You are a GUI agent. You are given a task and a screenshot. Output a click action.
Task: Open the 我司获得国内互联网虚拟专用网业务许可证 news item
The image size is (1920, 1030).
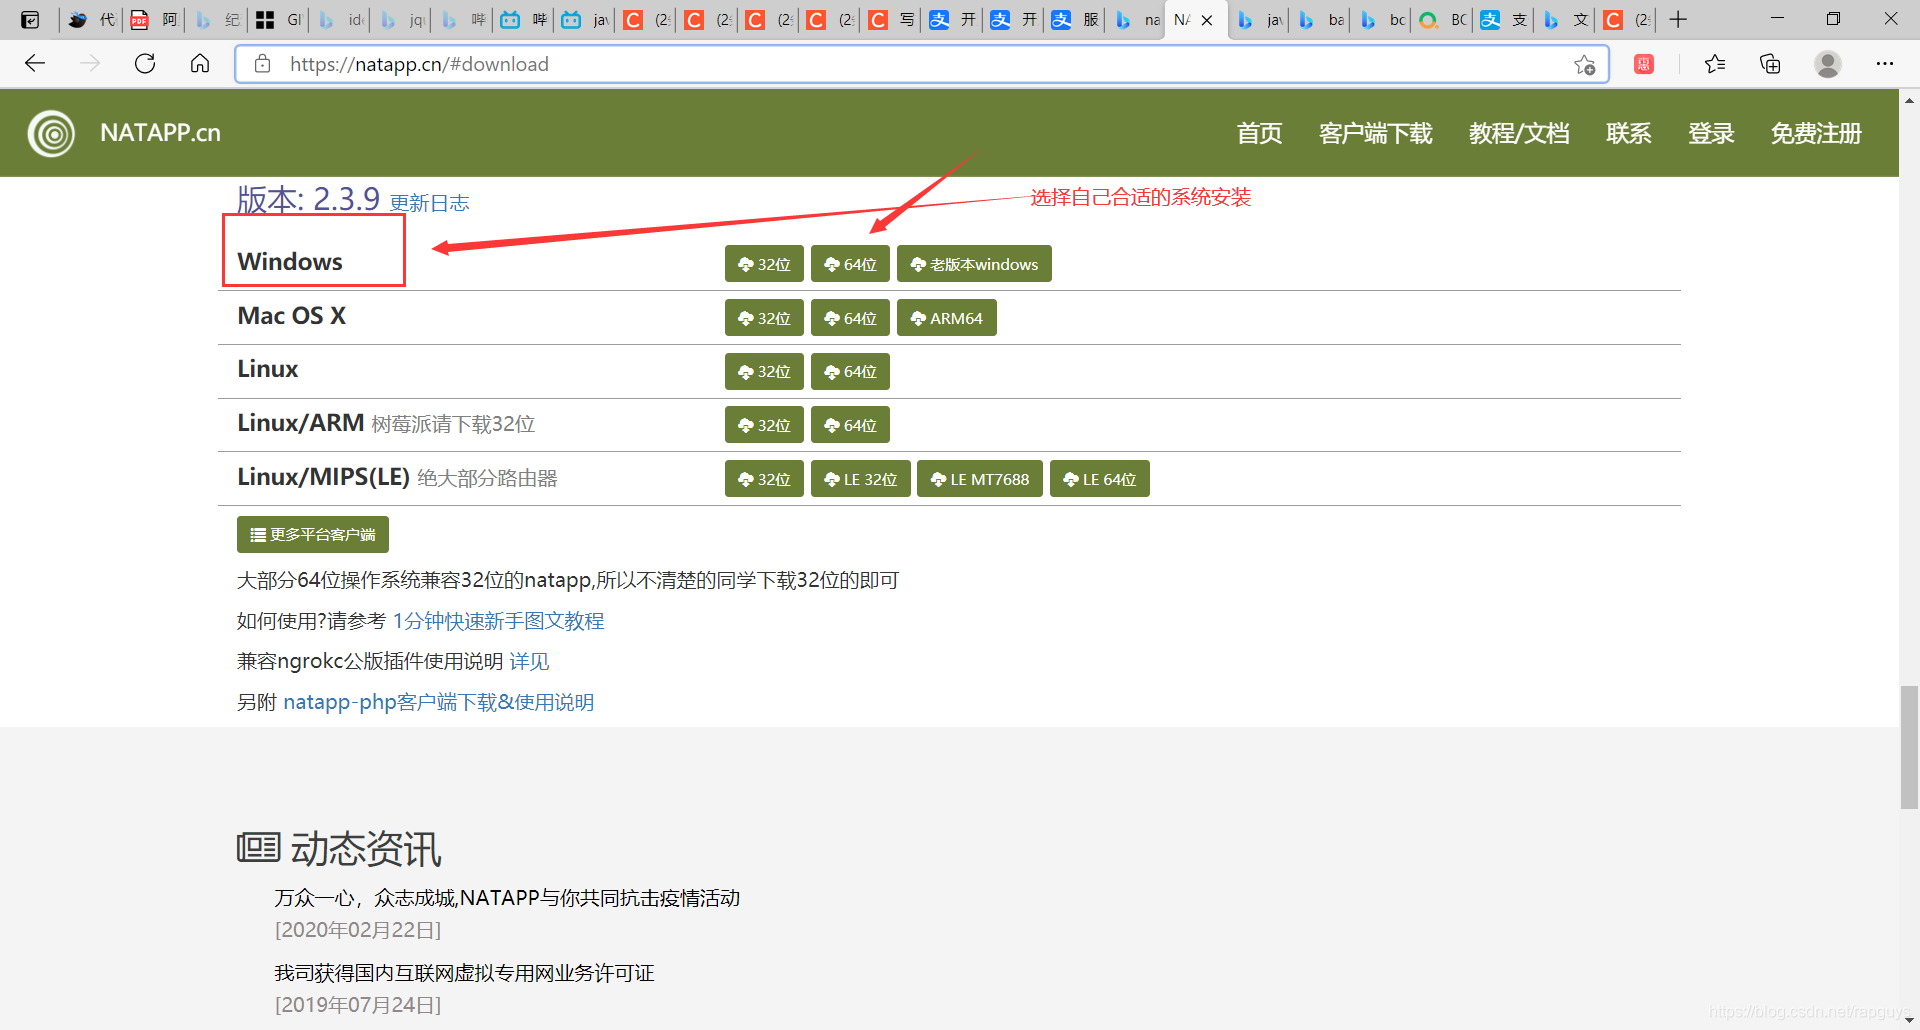(x=464, y=973)
